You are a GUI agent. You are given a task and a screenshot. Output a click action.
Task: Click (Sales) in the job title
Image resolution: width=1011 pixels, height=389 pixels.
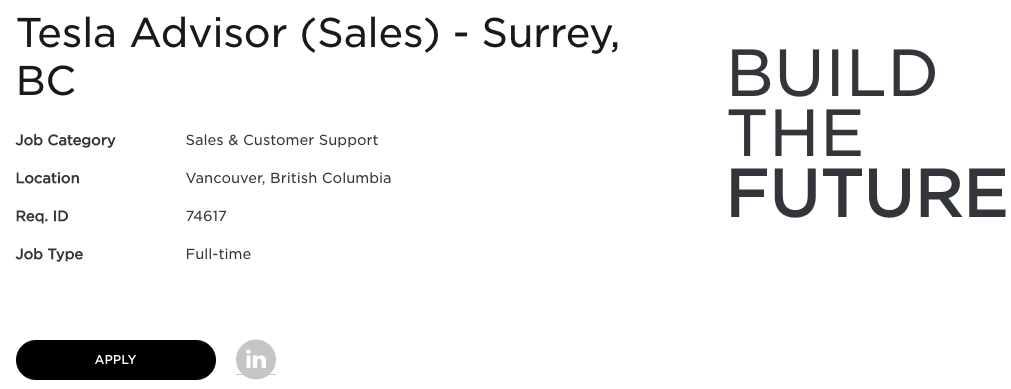(x=370, y=33)
